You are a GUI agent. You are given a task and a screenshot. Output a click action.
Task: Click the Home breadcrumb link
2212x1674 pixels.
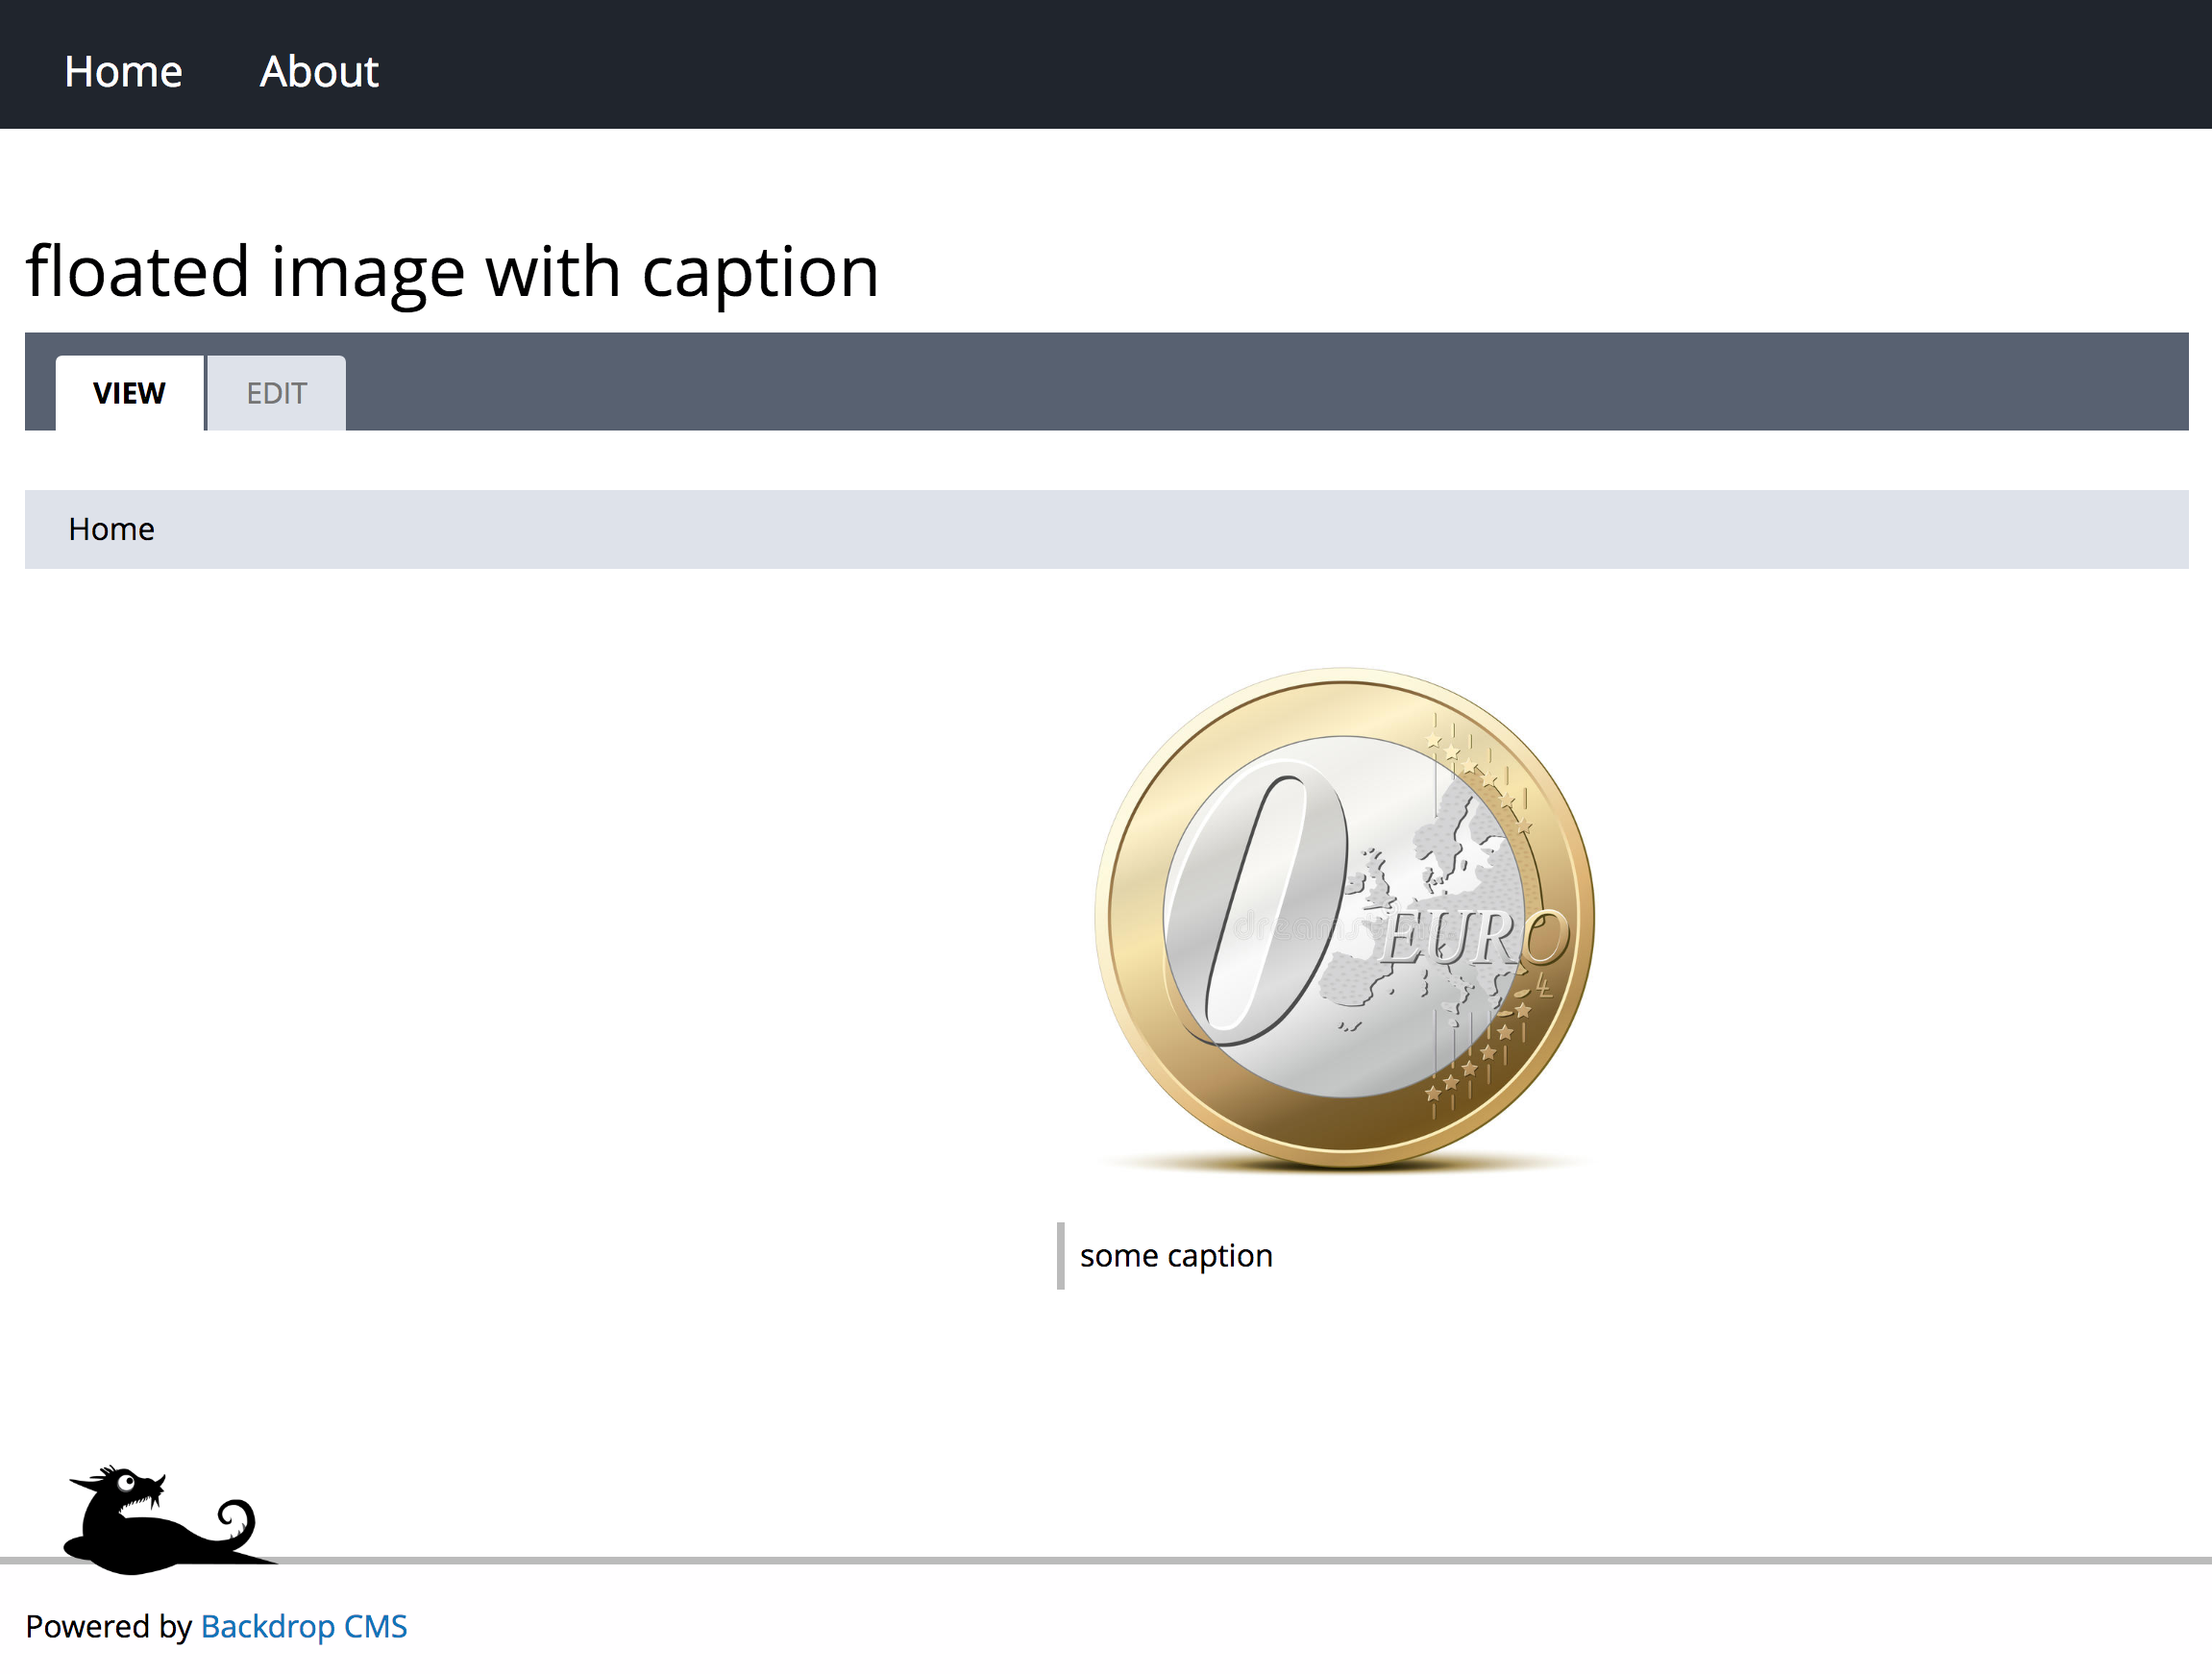[111, 529]
